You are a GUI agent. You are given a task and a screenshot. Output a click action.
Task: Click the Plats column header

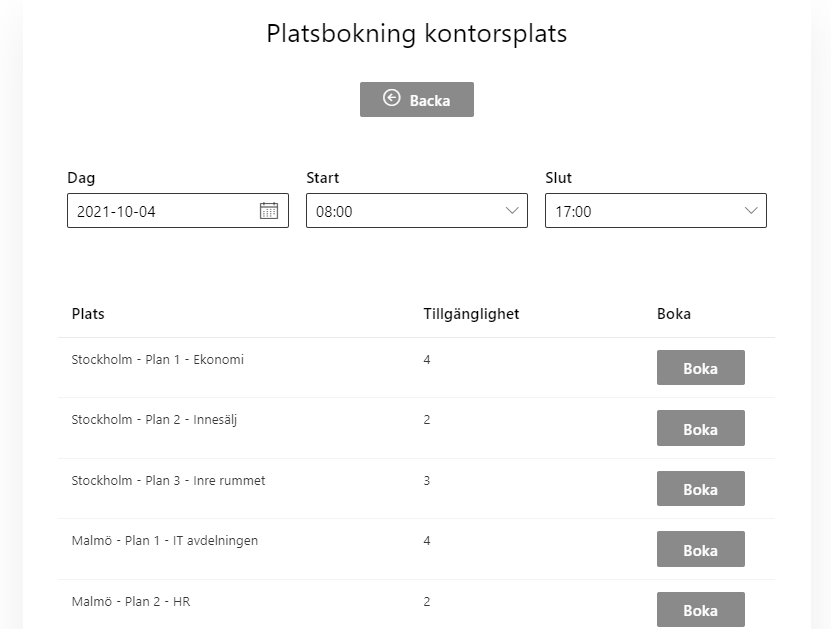click(x=88, y=314)
